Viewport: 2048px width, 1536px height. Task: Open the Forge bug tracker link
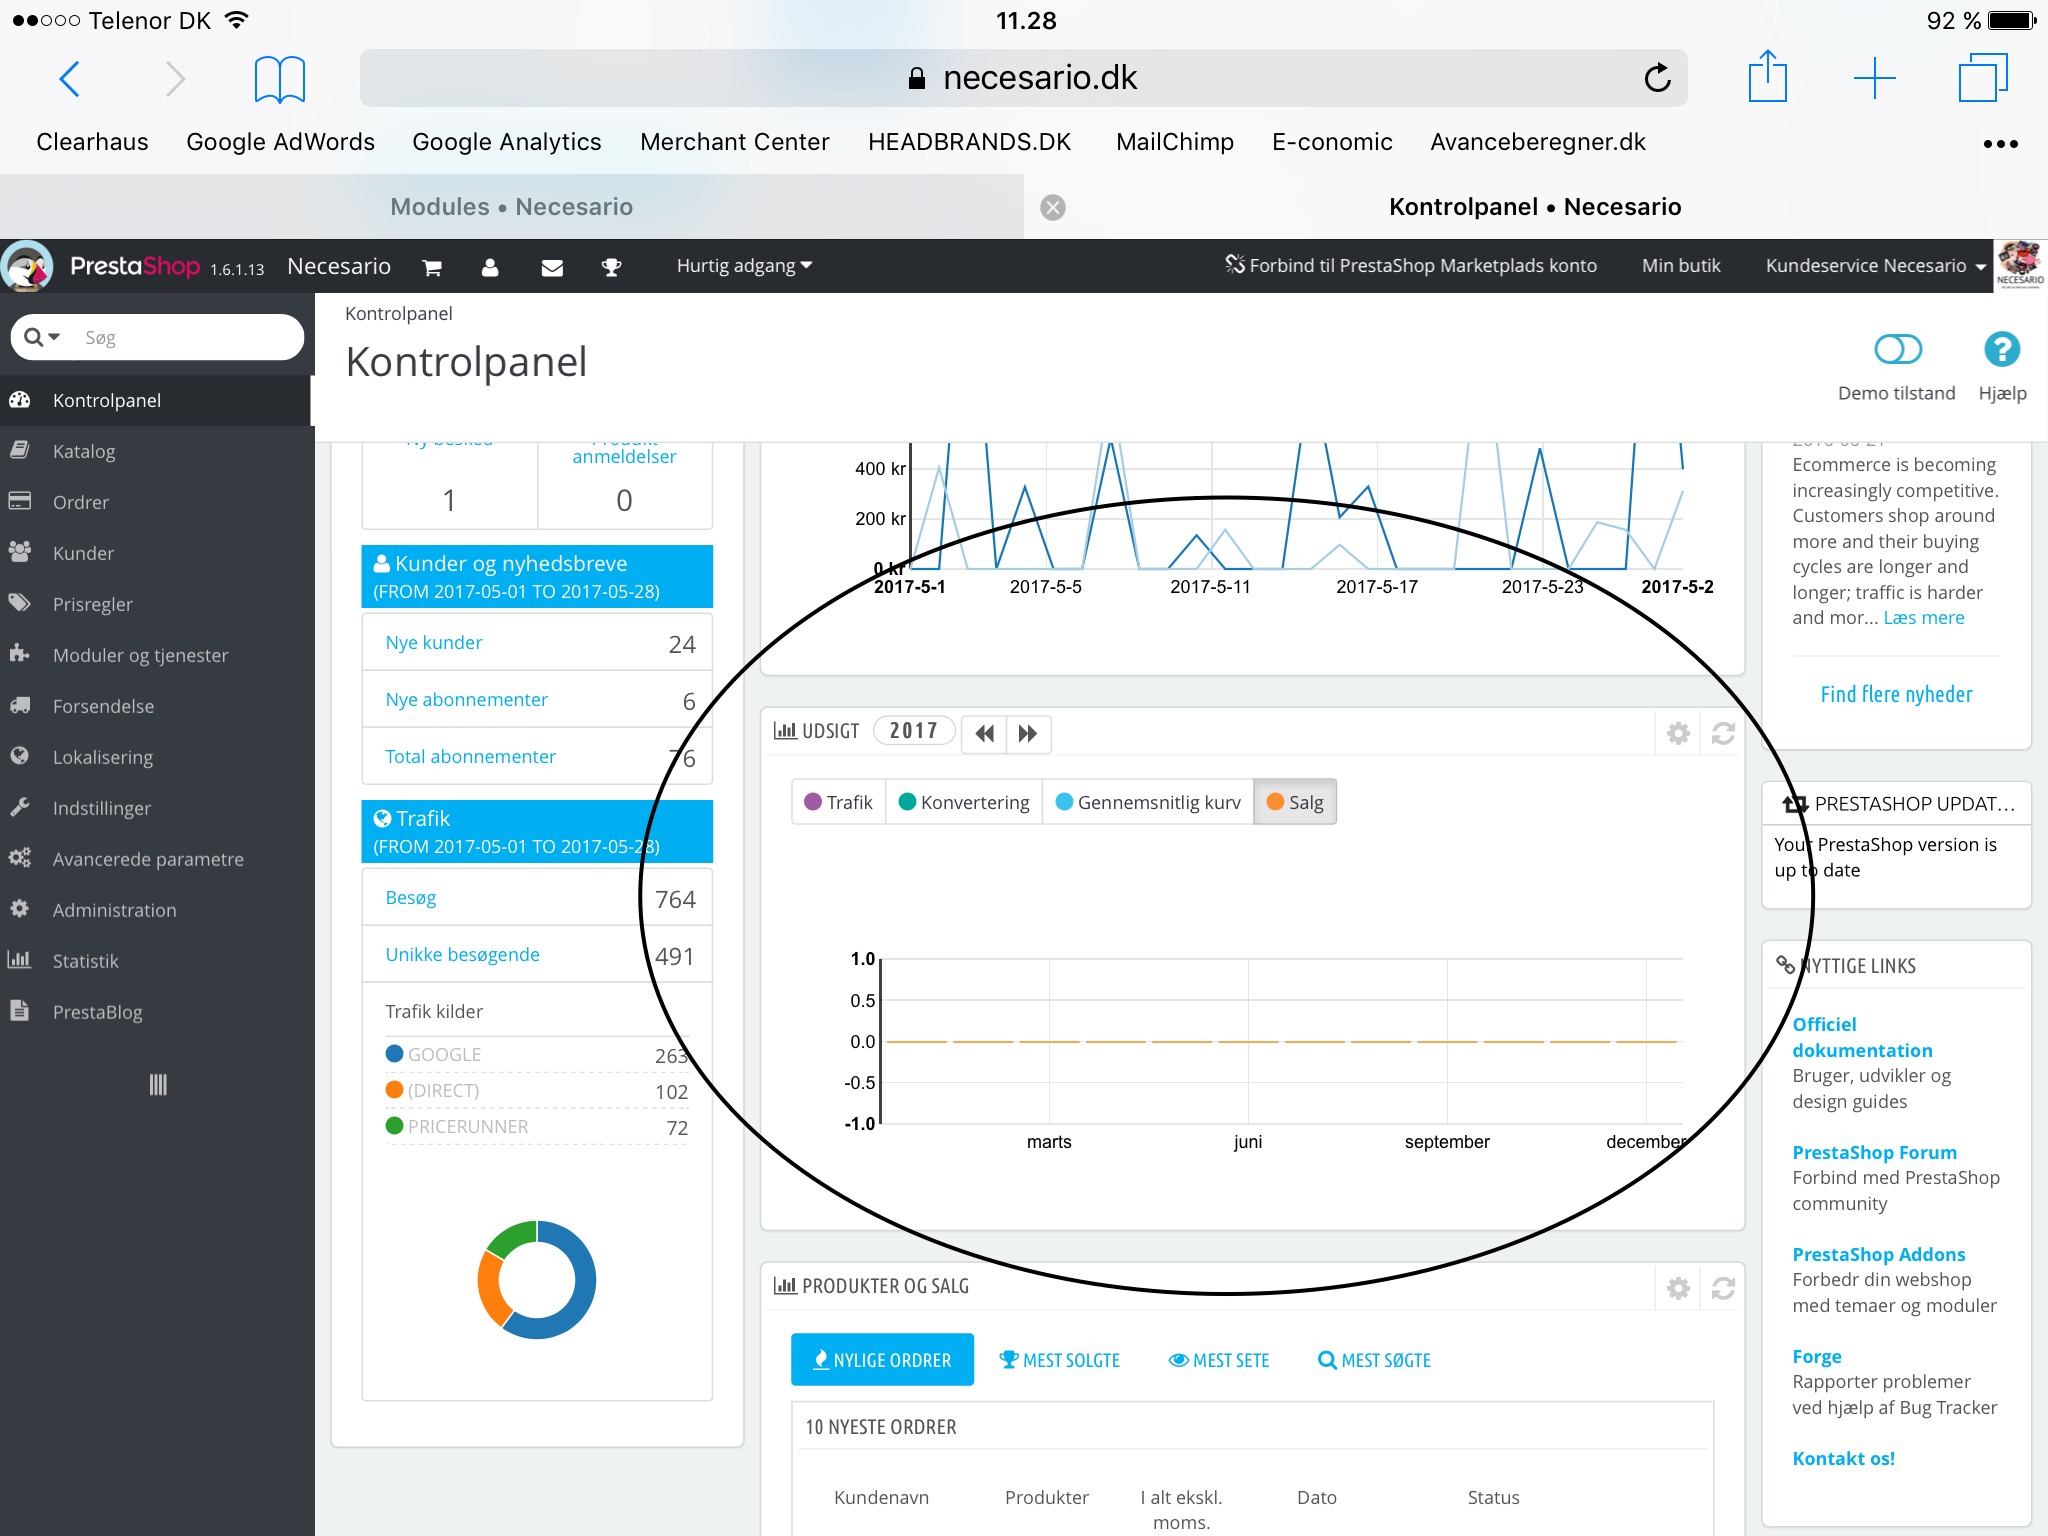1816,1356
